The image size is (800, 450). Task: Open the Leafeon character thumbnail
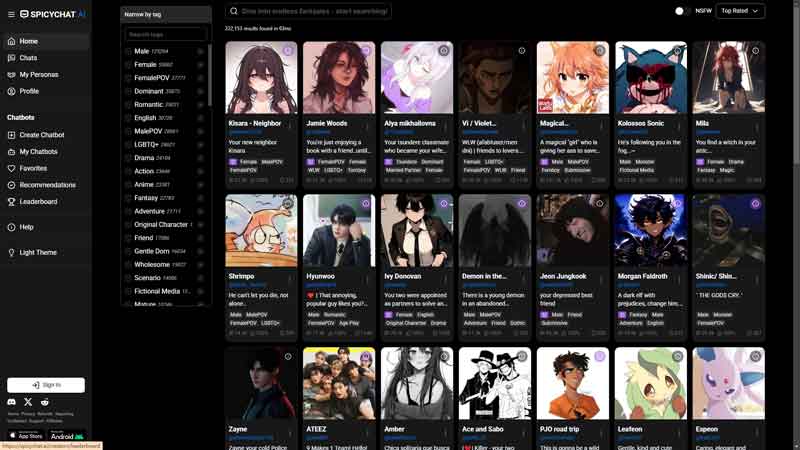coord(651,384)
